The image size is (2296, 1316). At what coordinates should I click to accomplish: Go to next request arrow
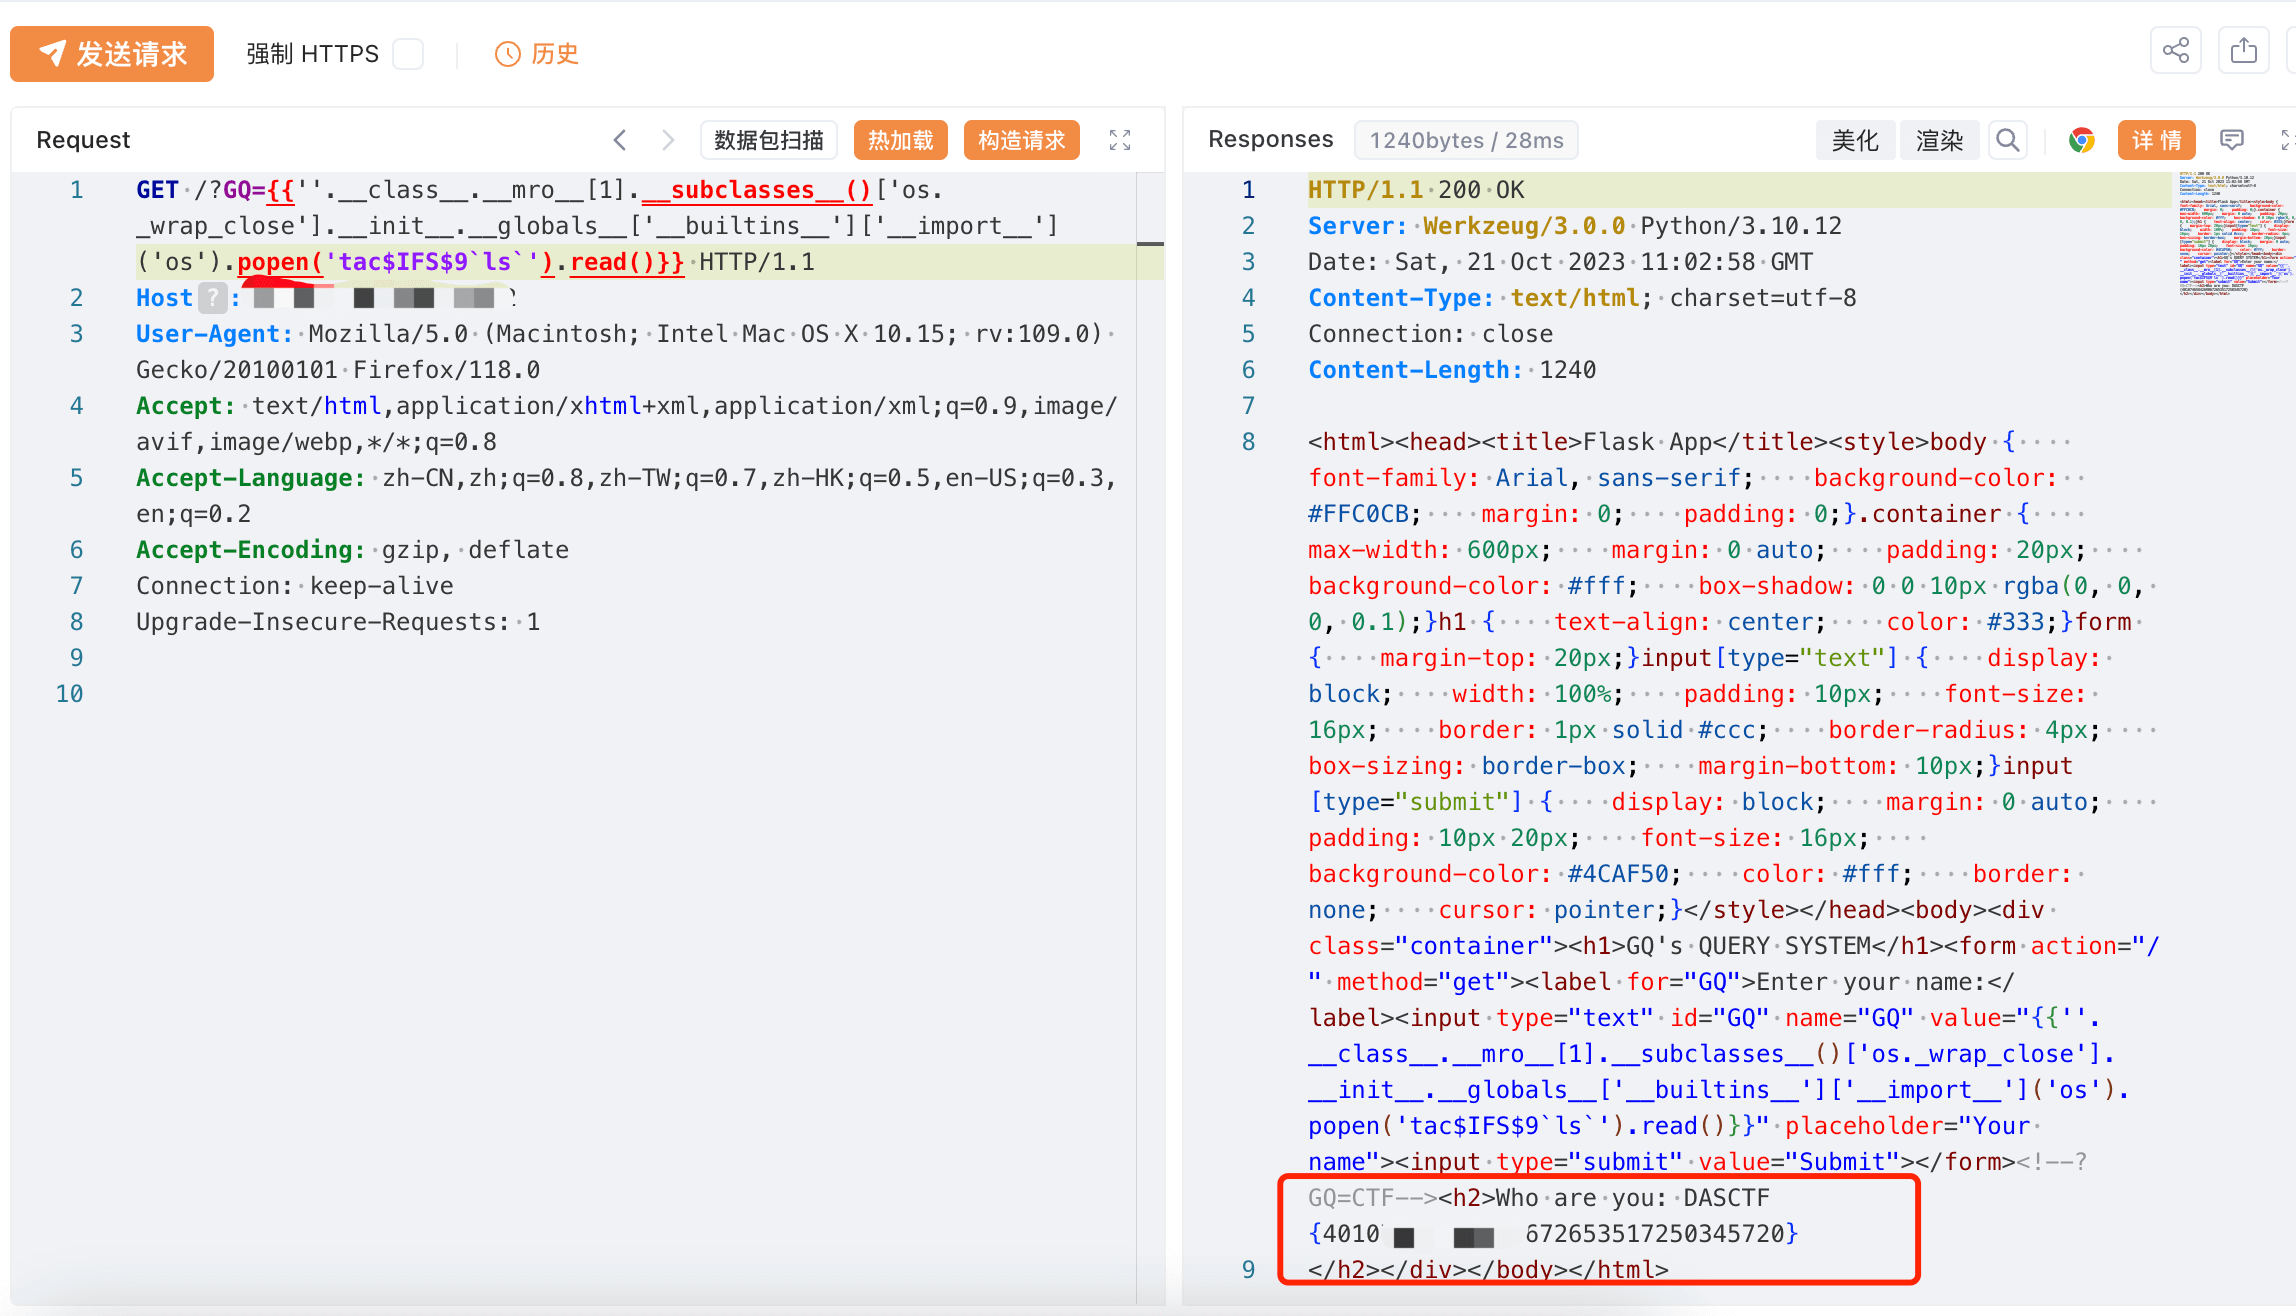coord(668,140)
